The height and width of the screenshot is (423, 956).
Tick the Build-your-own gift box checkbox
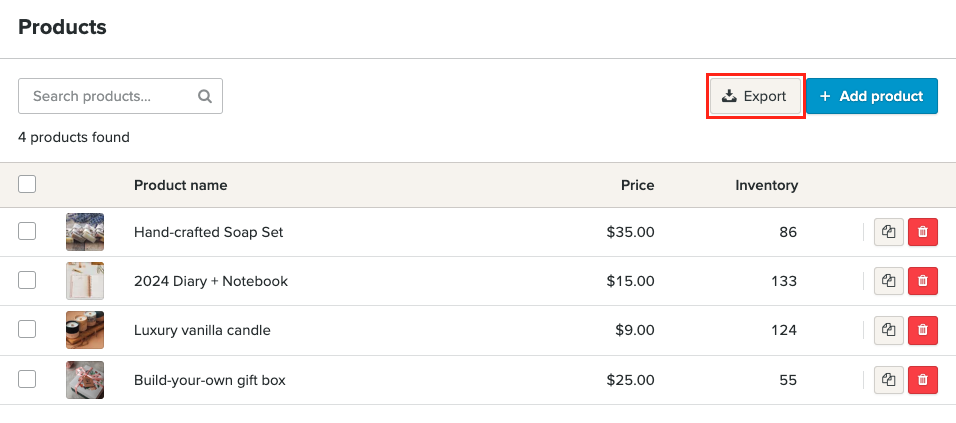click(x=27, y=379)
